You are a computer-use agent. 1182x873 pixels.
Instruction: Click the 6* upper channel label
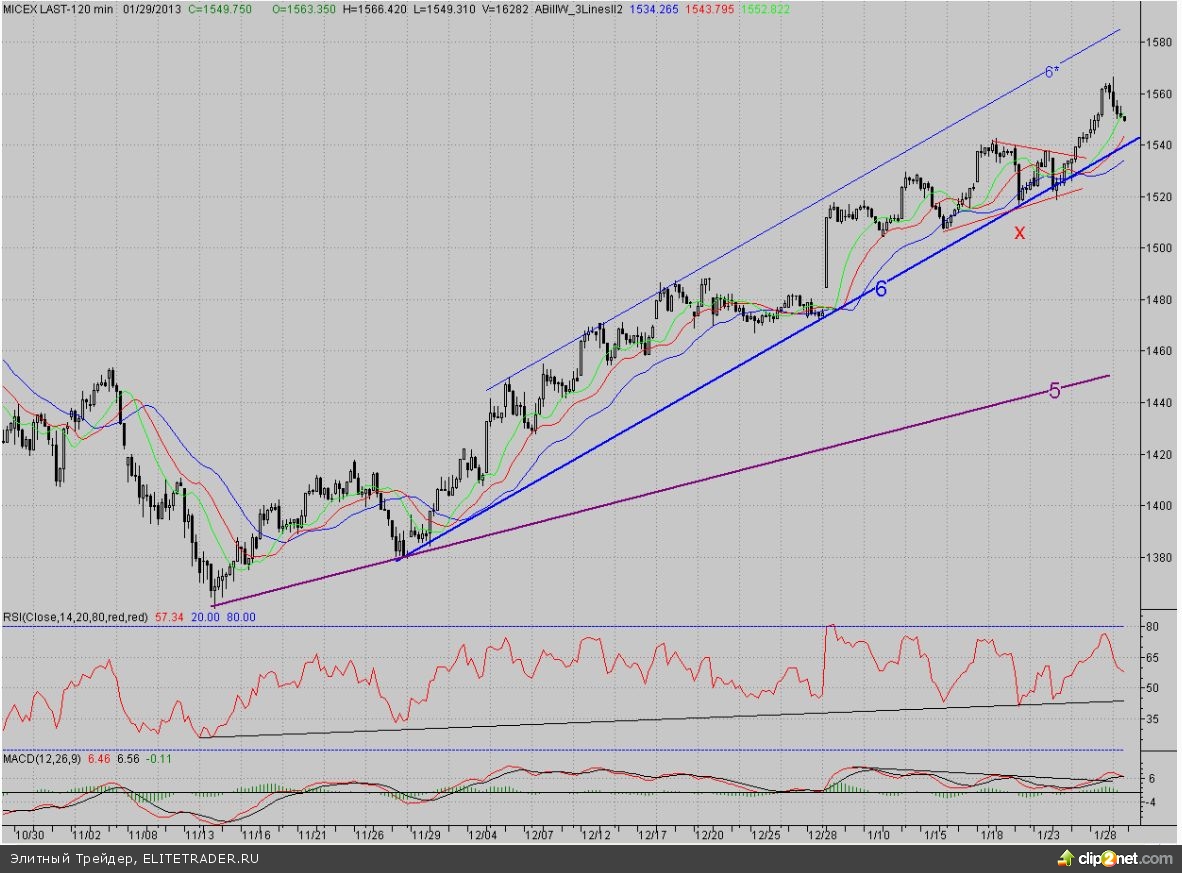coord(1051,72)
